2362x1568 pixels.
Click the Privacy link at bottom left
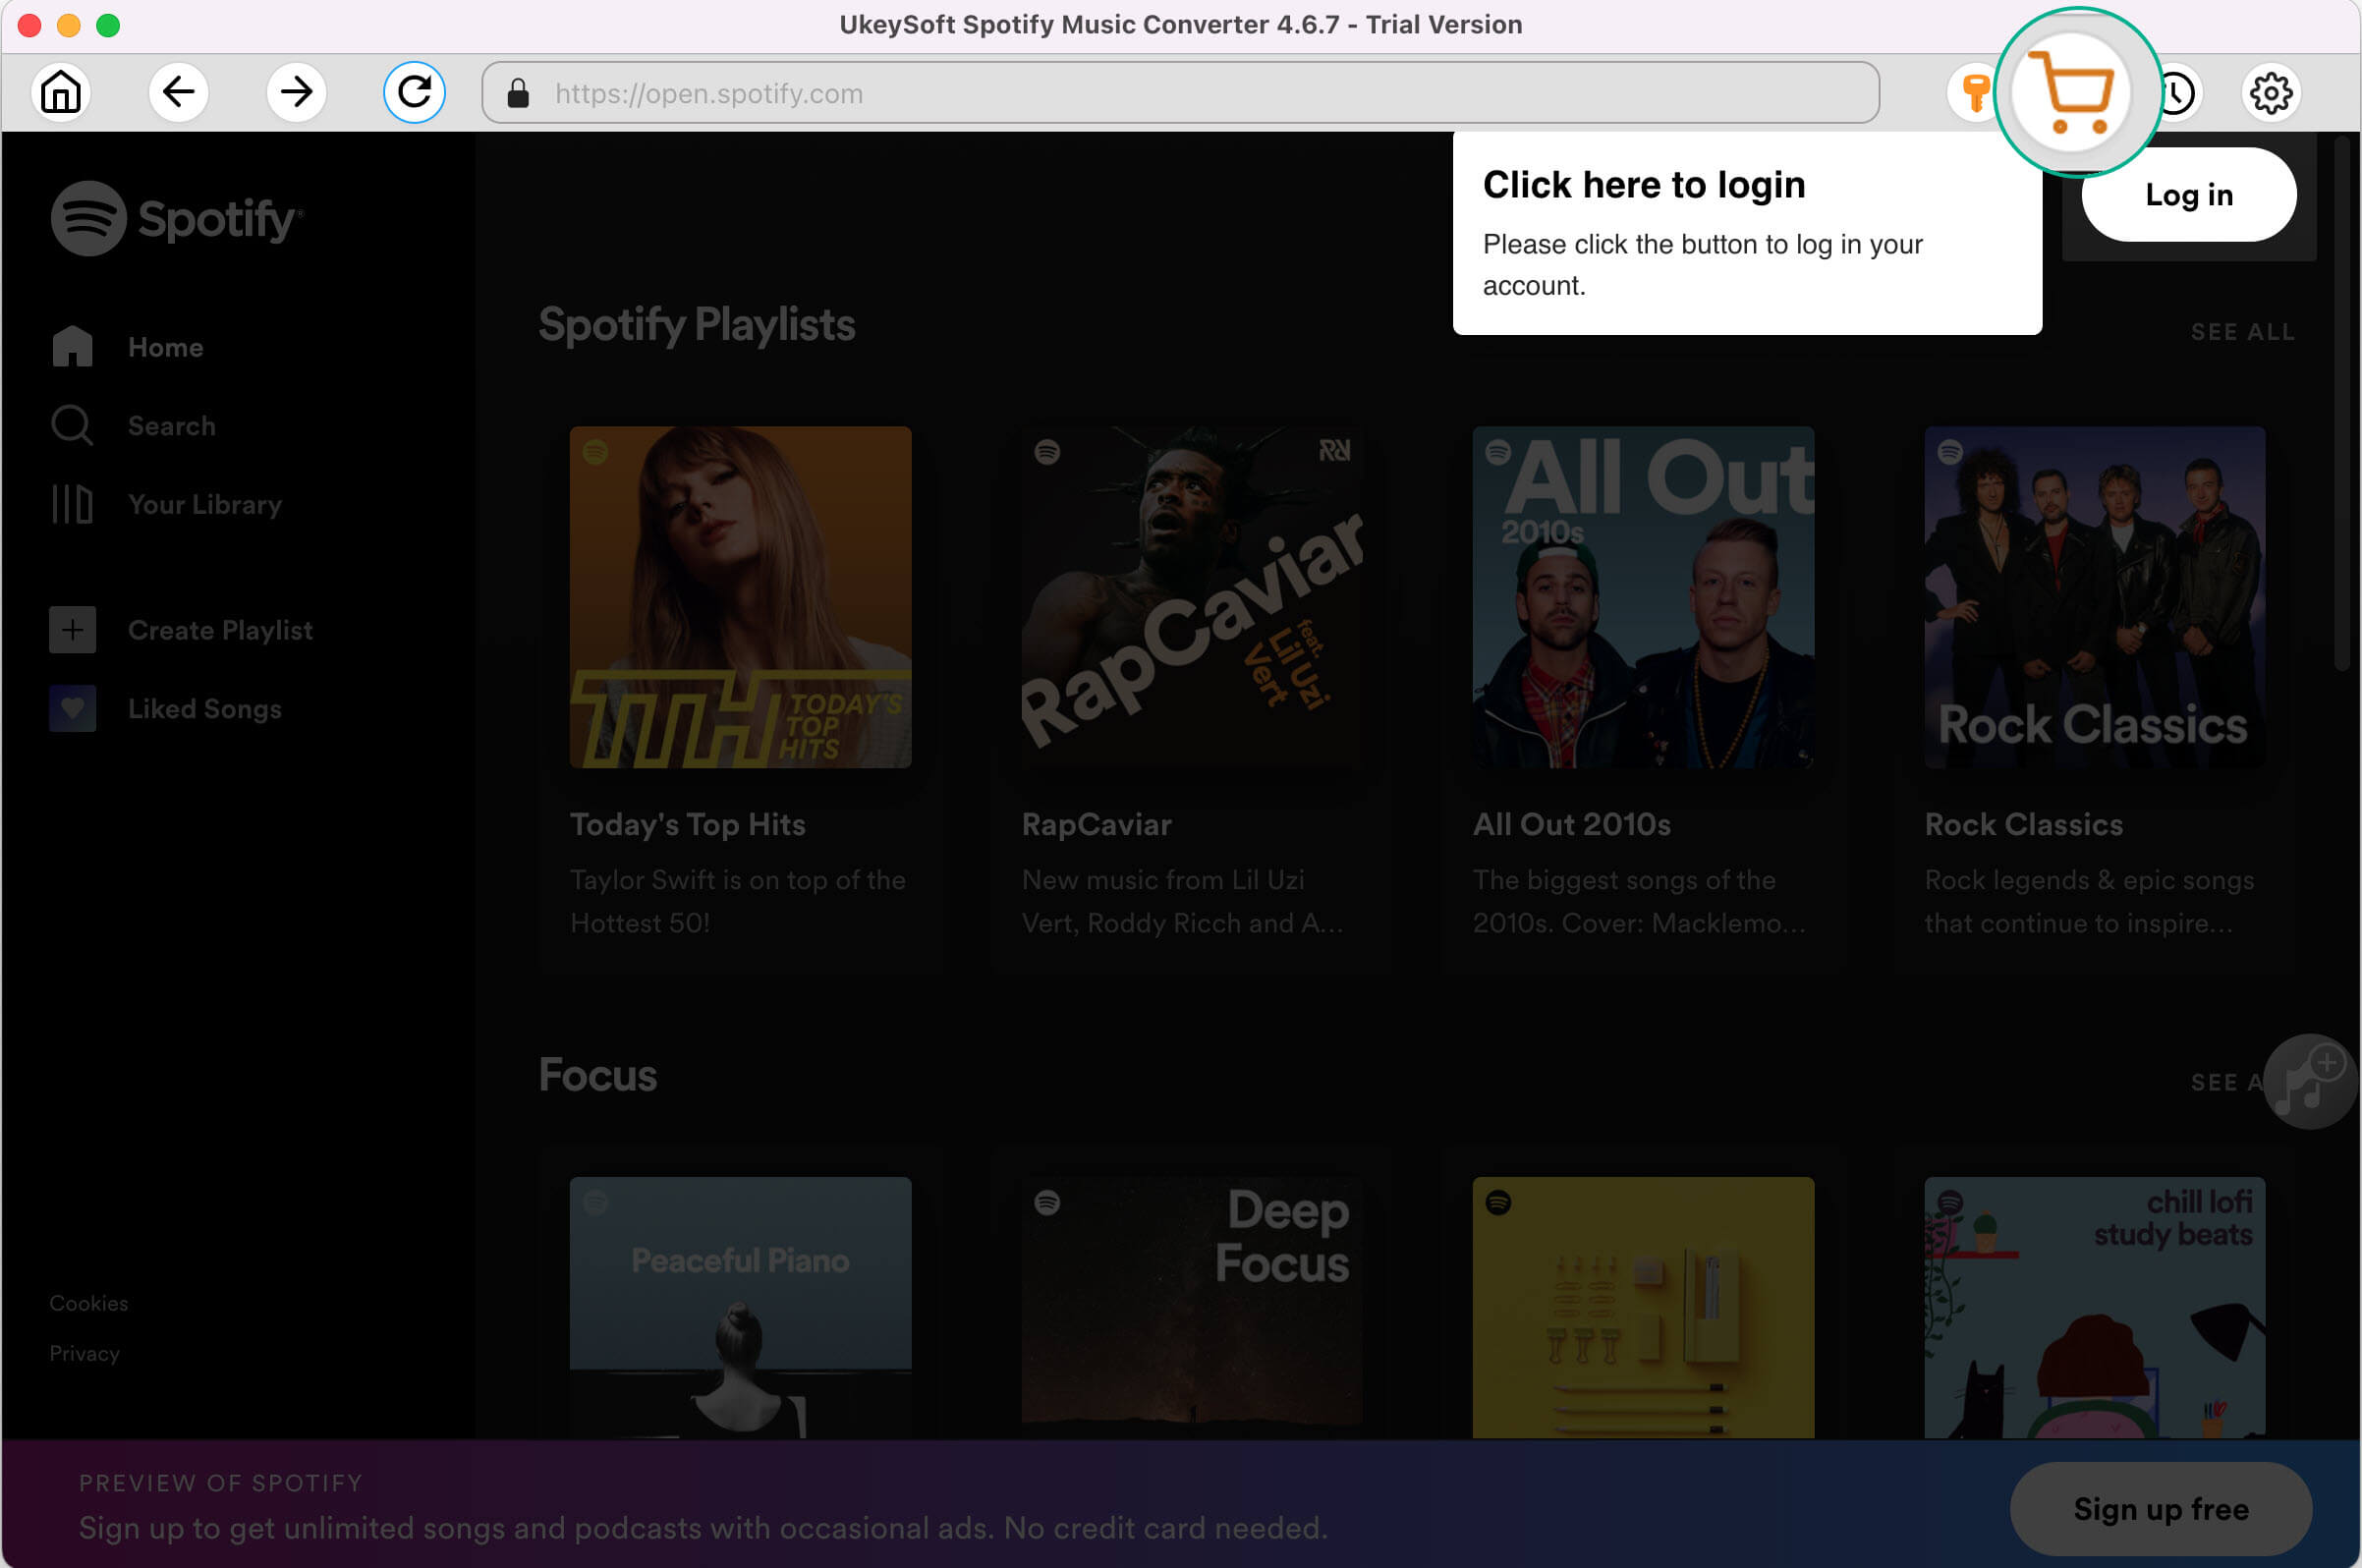[x=83, y=1353]
